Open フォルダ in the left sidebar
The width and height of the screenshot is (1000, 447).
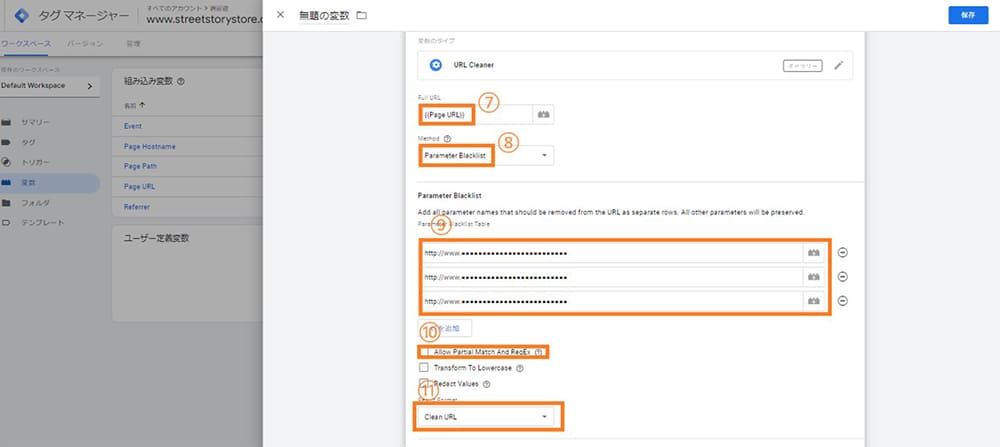[35, 203]
